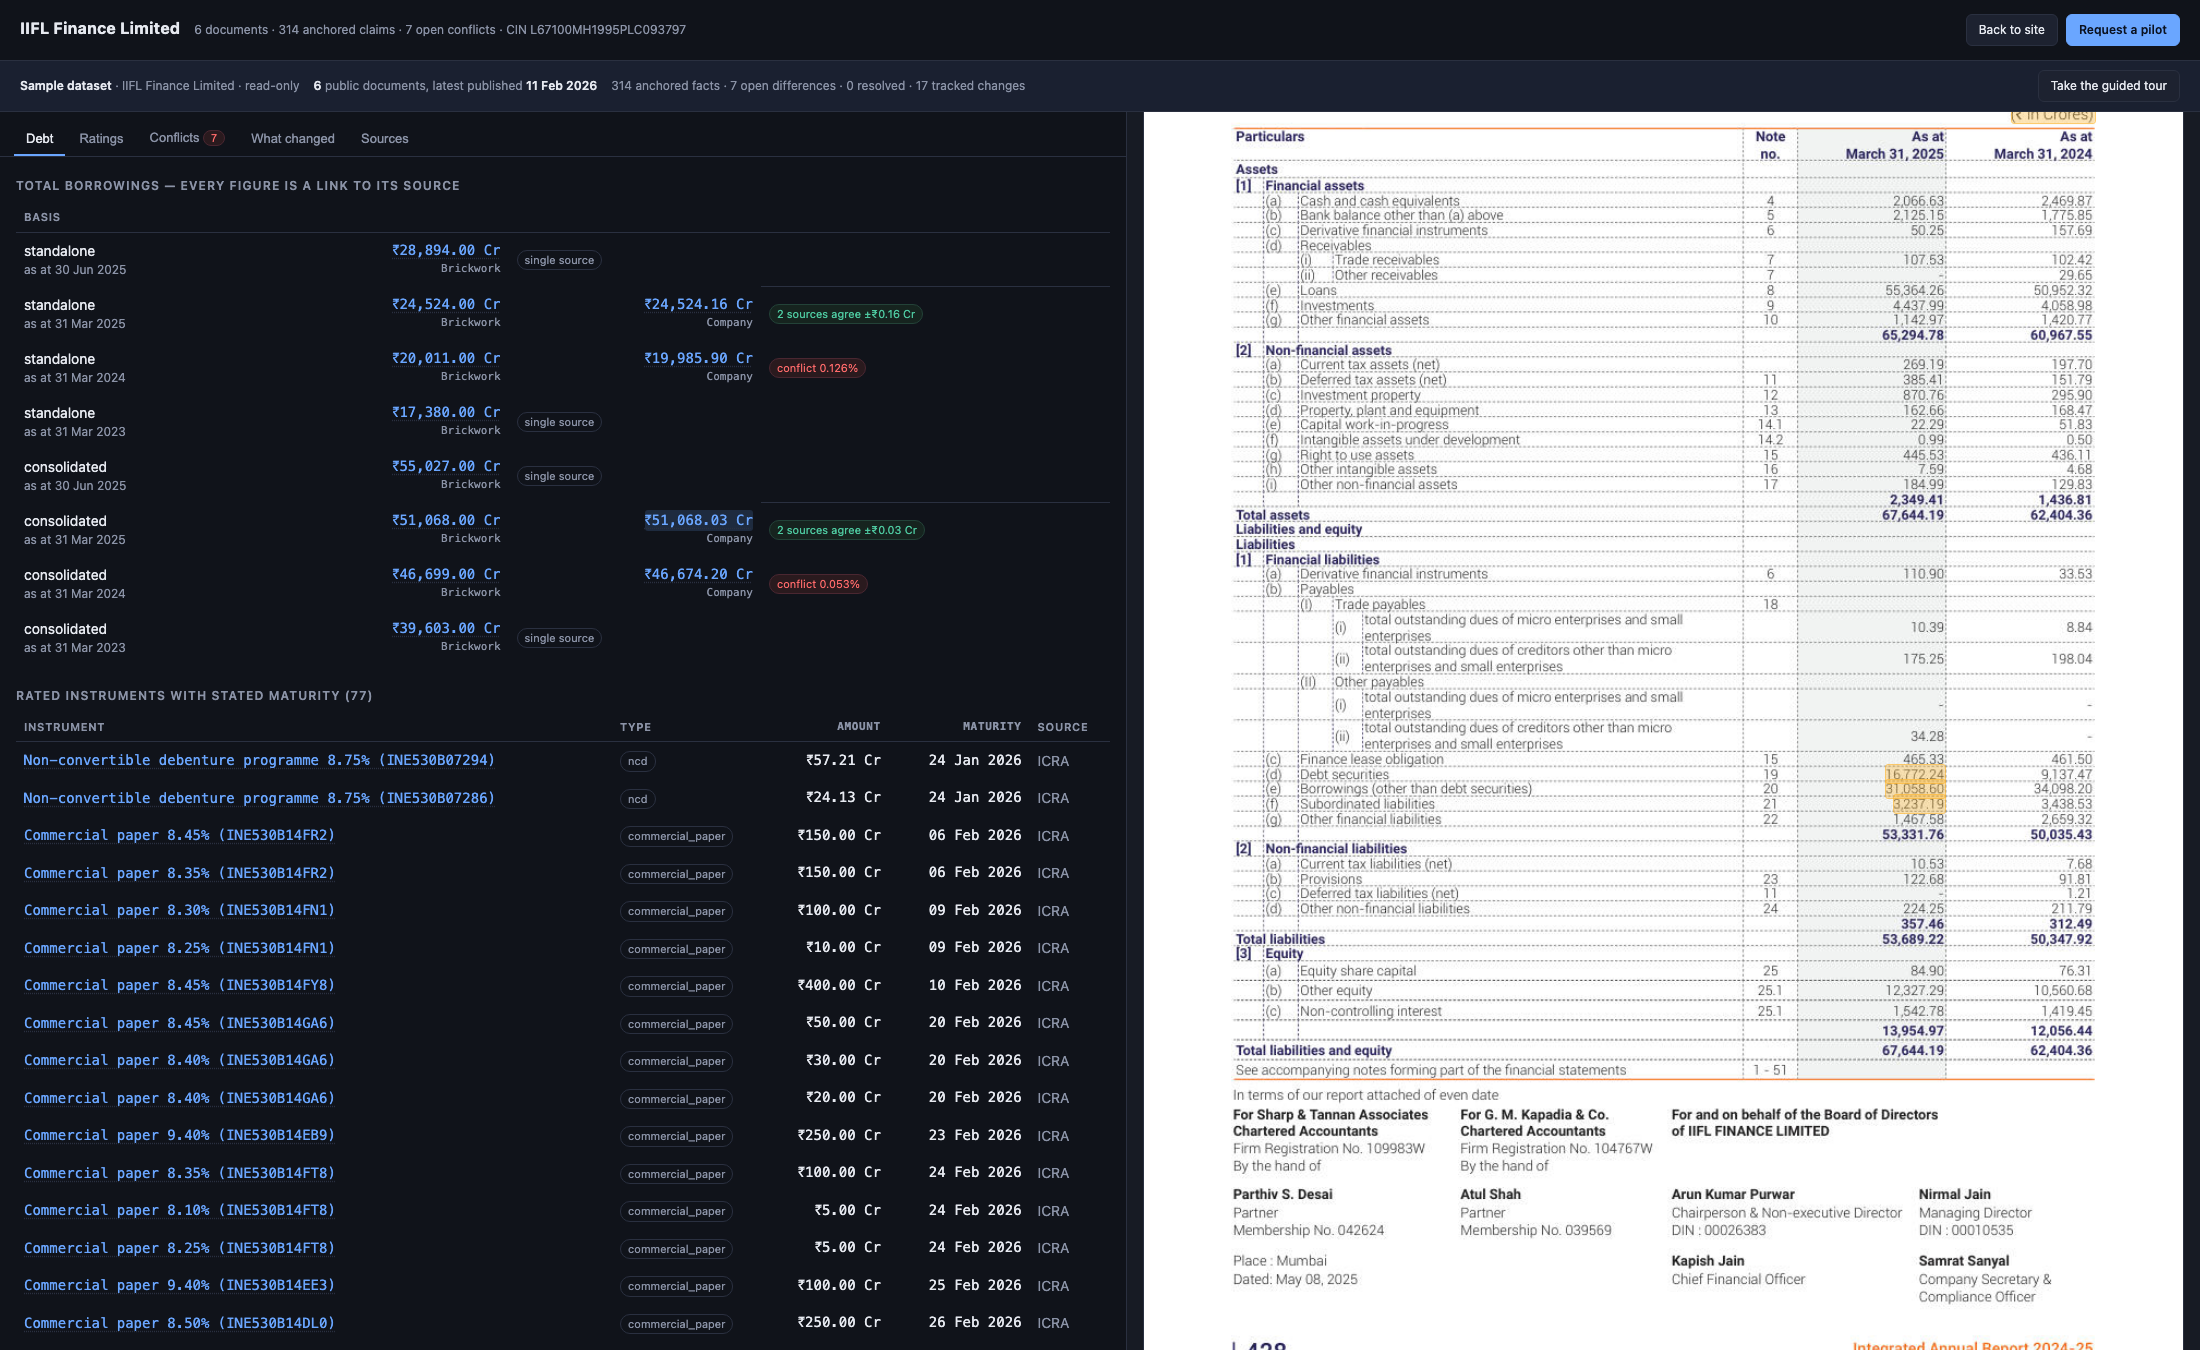Open Commercial paper 8.30% (INE530B14FN1)
Screen dimensions: 2200x1350
pyautogui.click(x=179, y=911)
